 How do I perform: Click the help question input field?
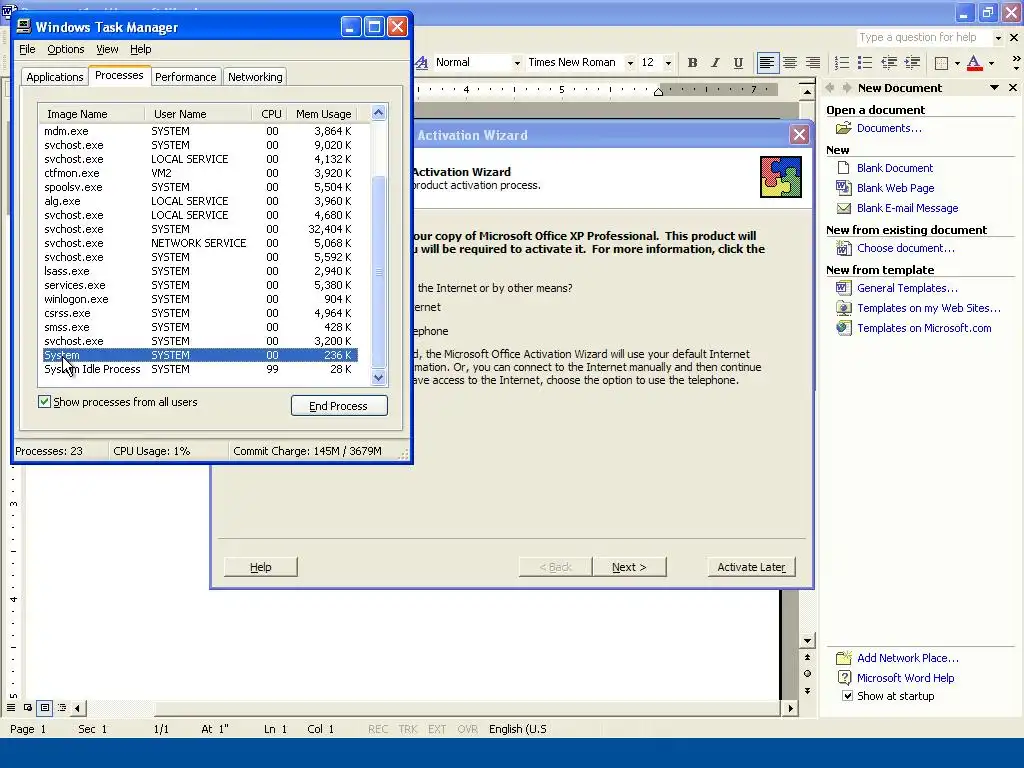[x=923, y=38]
